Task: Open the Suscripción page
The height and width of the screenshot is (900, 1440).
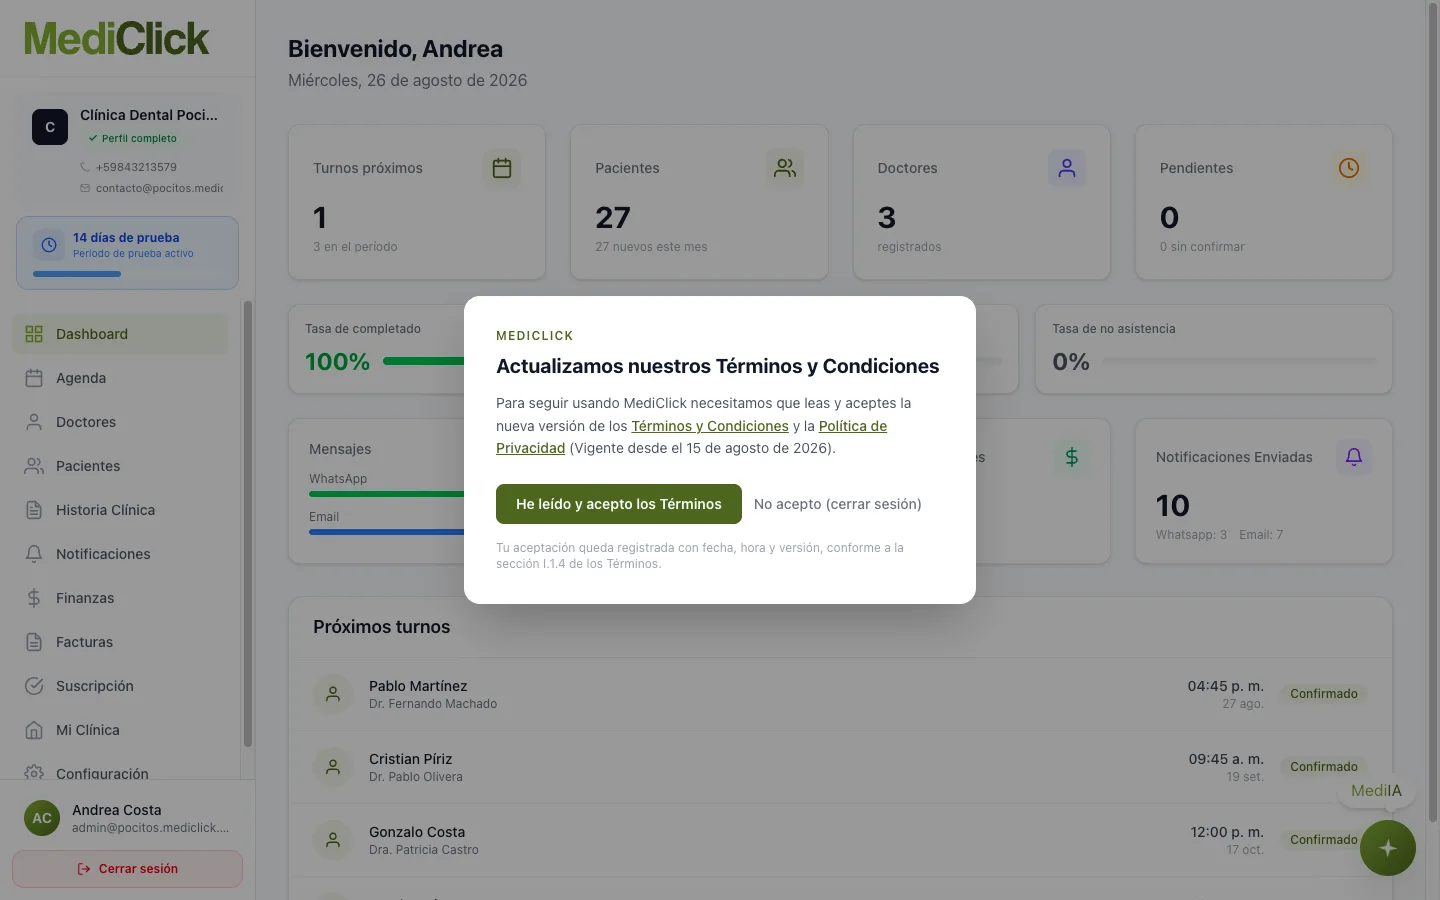Action: pos(120,686)
